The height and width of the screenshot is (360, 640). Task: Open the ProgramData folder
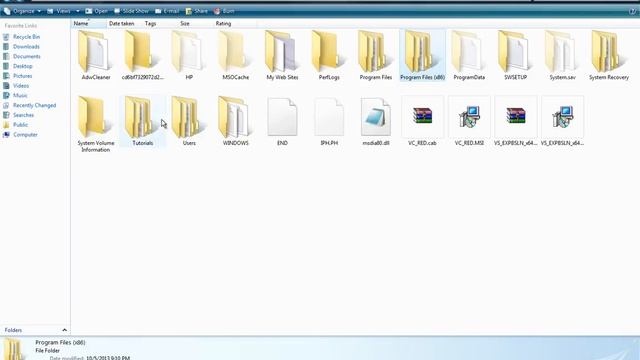(469, 55)
